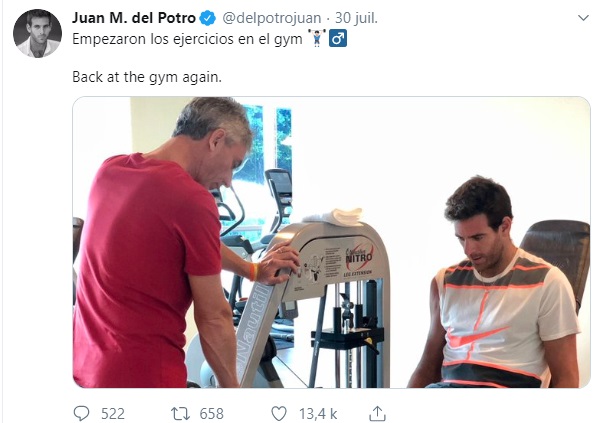The height and width of the screenshot is (423, 596).
Task: Click the weightlifter emoji in tweet
Action: point(317,38)
